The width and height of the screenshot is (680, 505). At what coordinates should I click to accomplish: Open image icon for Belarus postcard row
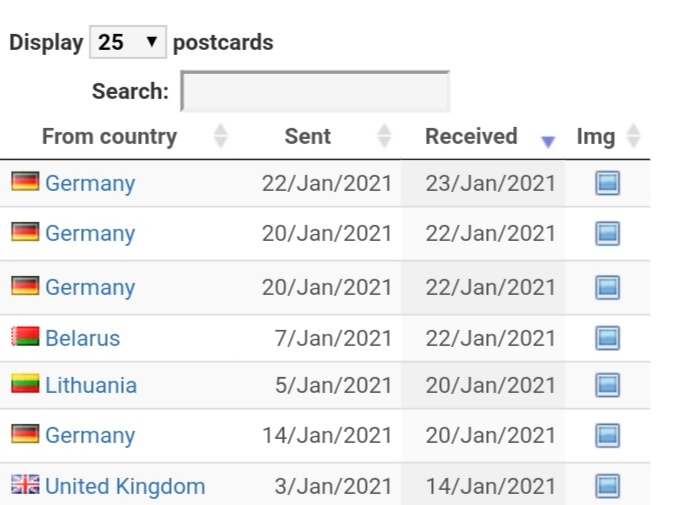(x=607, y=338)
